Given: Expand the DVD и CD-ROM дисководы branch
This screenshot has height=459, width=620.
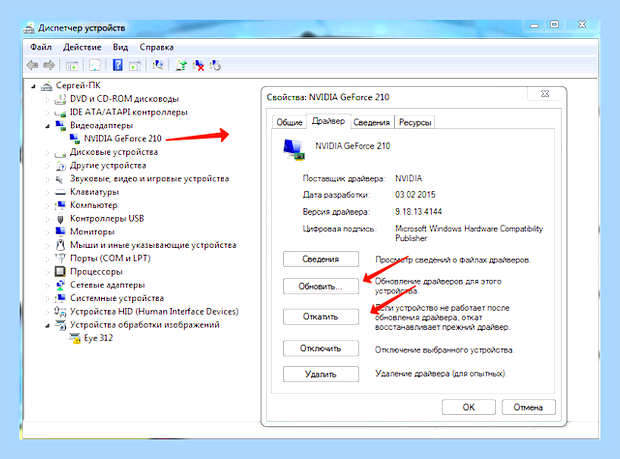Looking at the screenshot, I should [47, 99].
